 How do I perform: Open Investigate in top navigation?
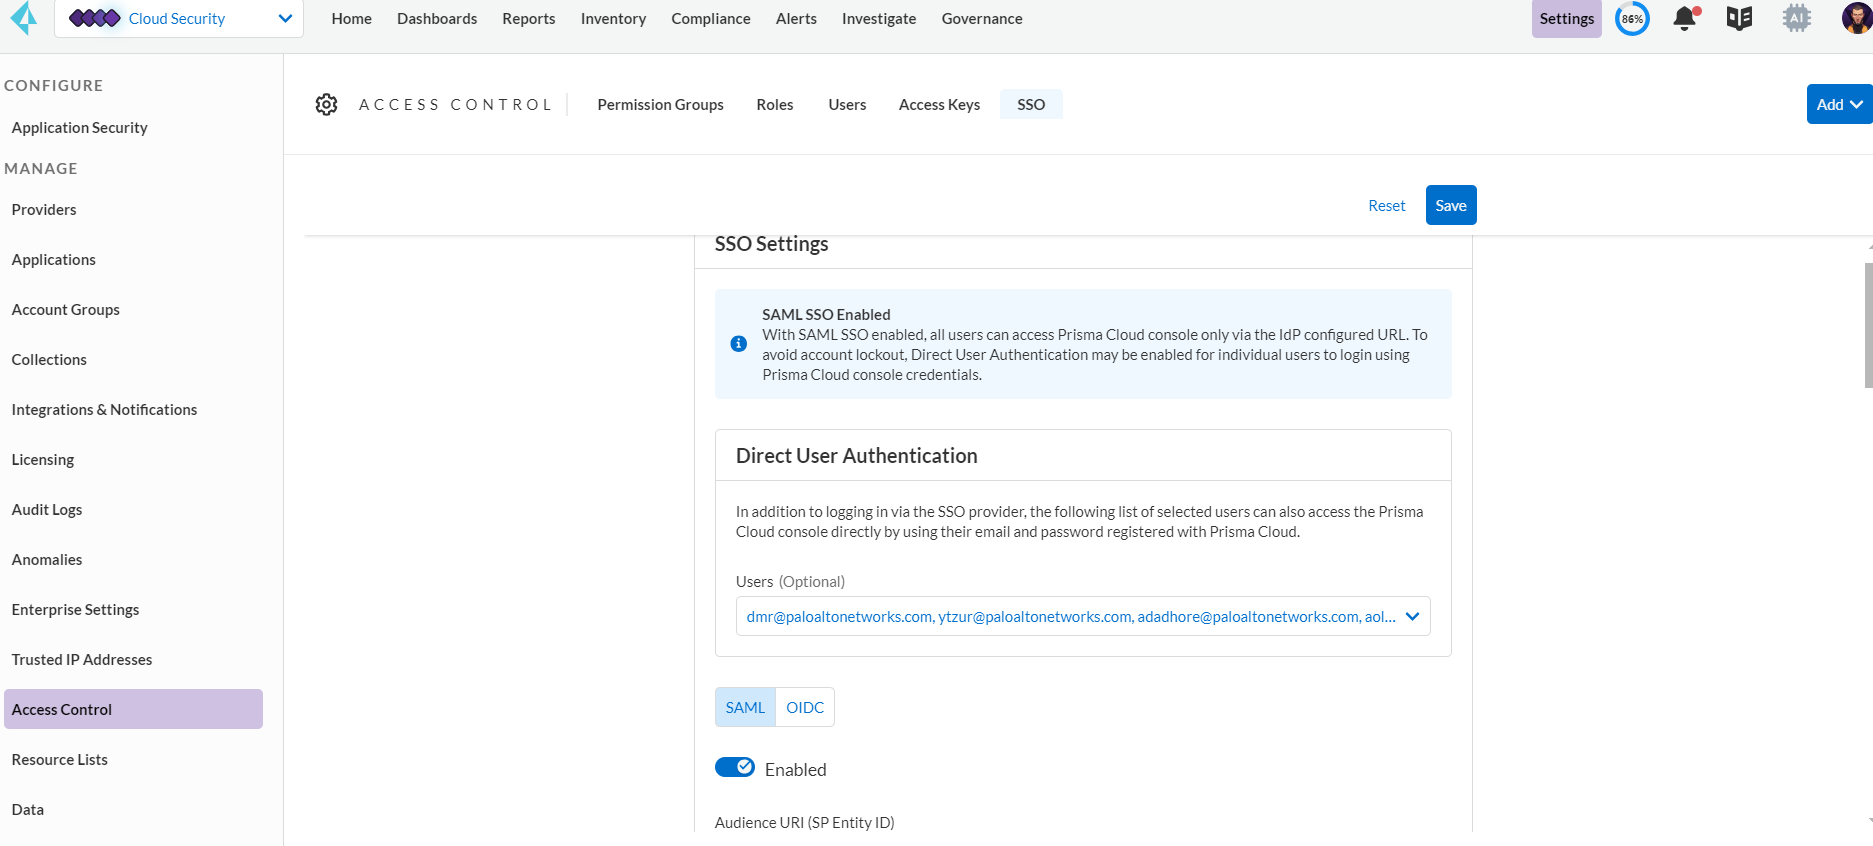(879, 18)
